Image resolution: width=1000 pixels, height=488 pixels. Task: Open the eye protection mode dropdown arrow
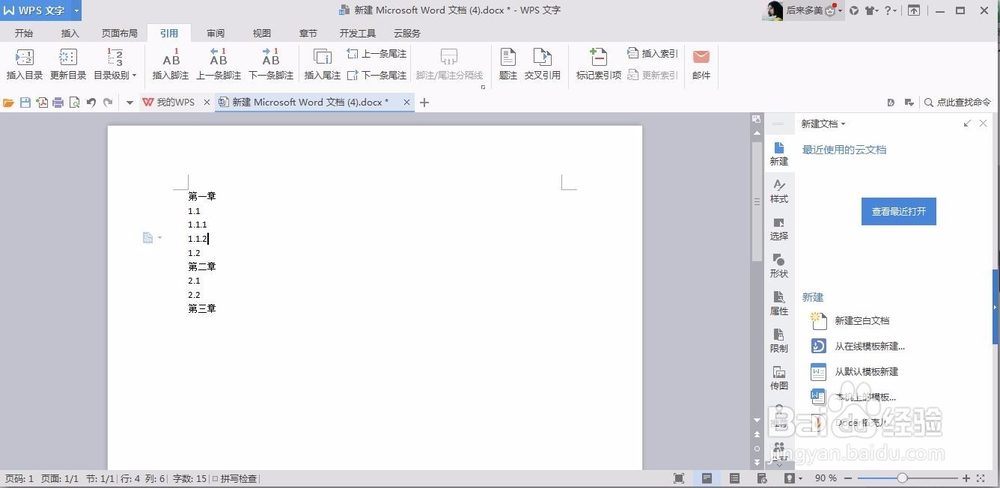pyautogui.click(x=802, y=478)
